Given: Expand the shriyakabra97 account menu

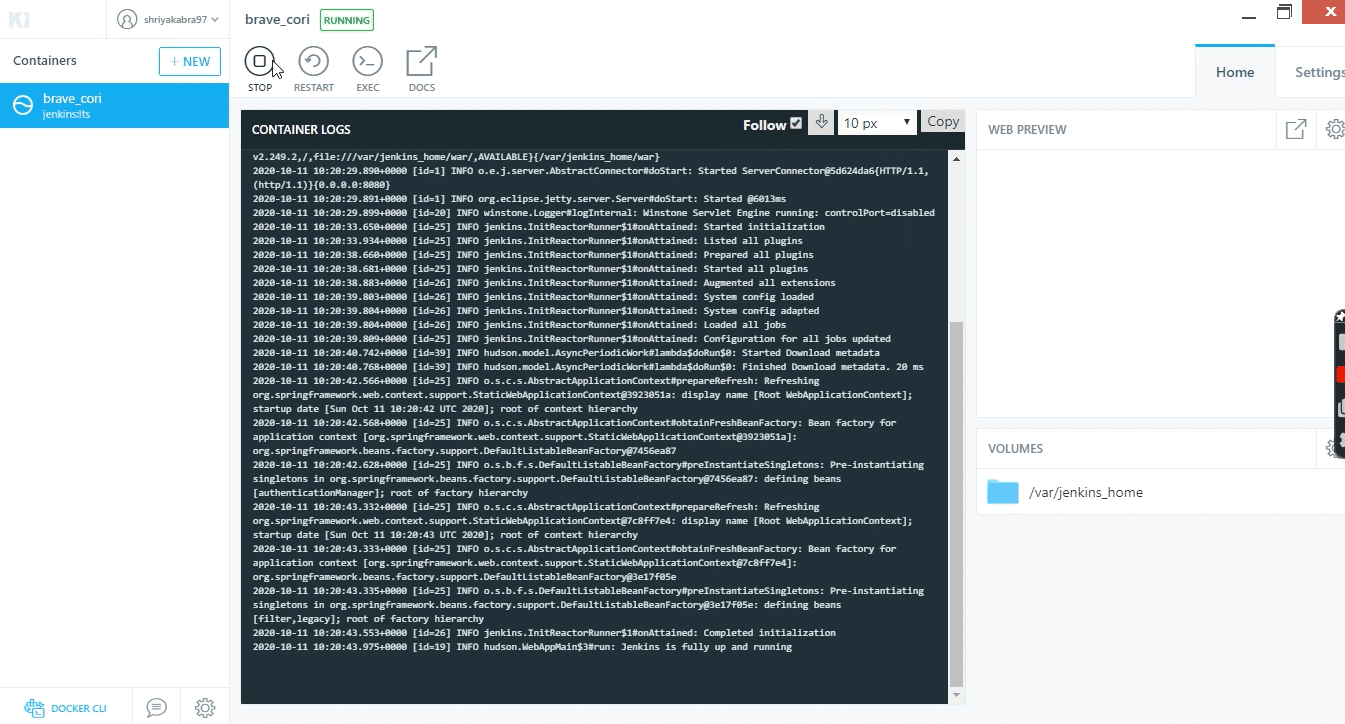Looking at the screenshot, I should (x=168, y=18).
